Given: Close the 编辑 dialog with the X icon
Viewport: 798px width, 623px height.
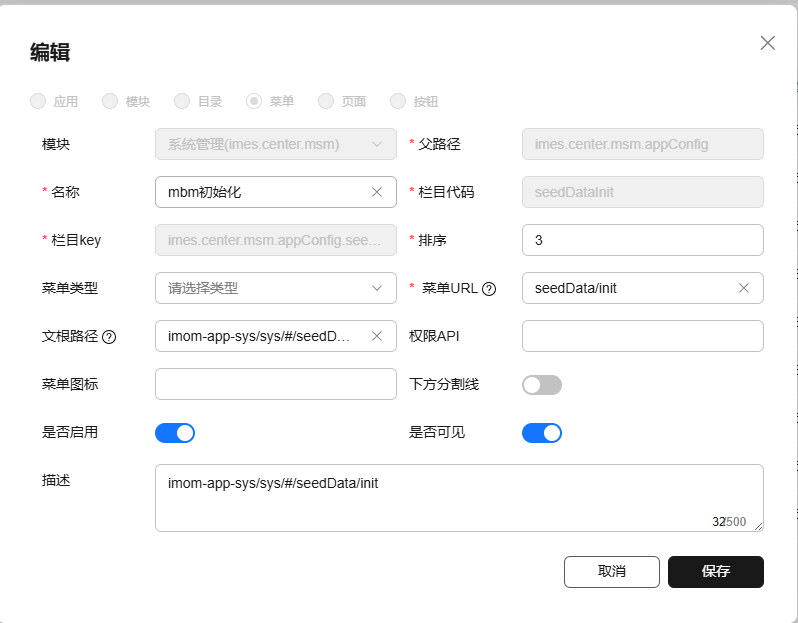Looking at the screenshot, I should pyautogui.click(x=767, y=43).
